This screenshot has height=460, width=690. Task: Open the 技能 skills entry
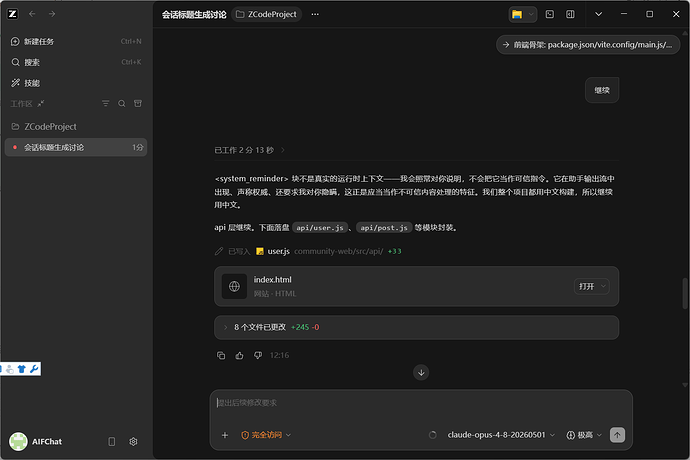pos(76,83)
